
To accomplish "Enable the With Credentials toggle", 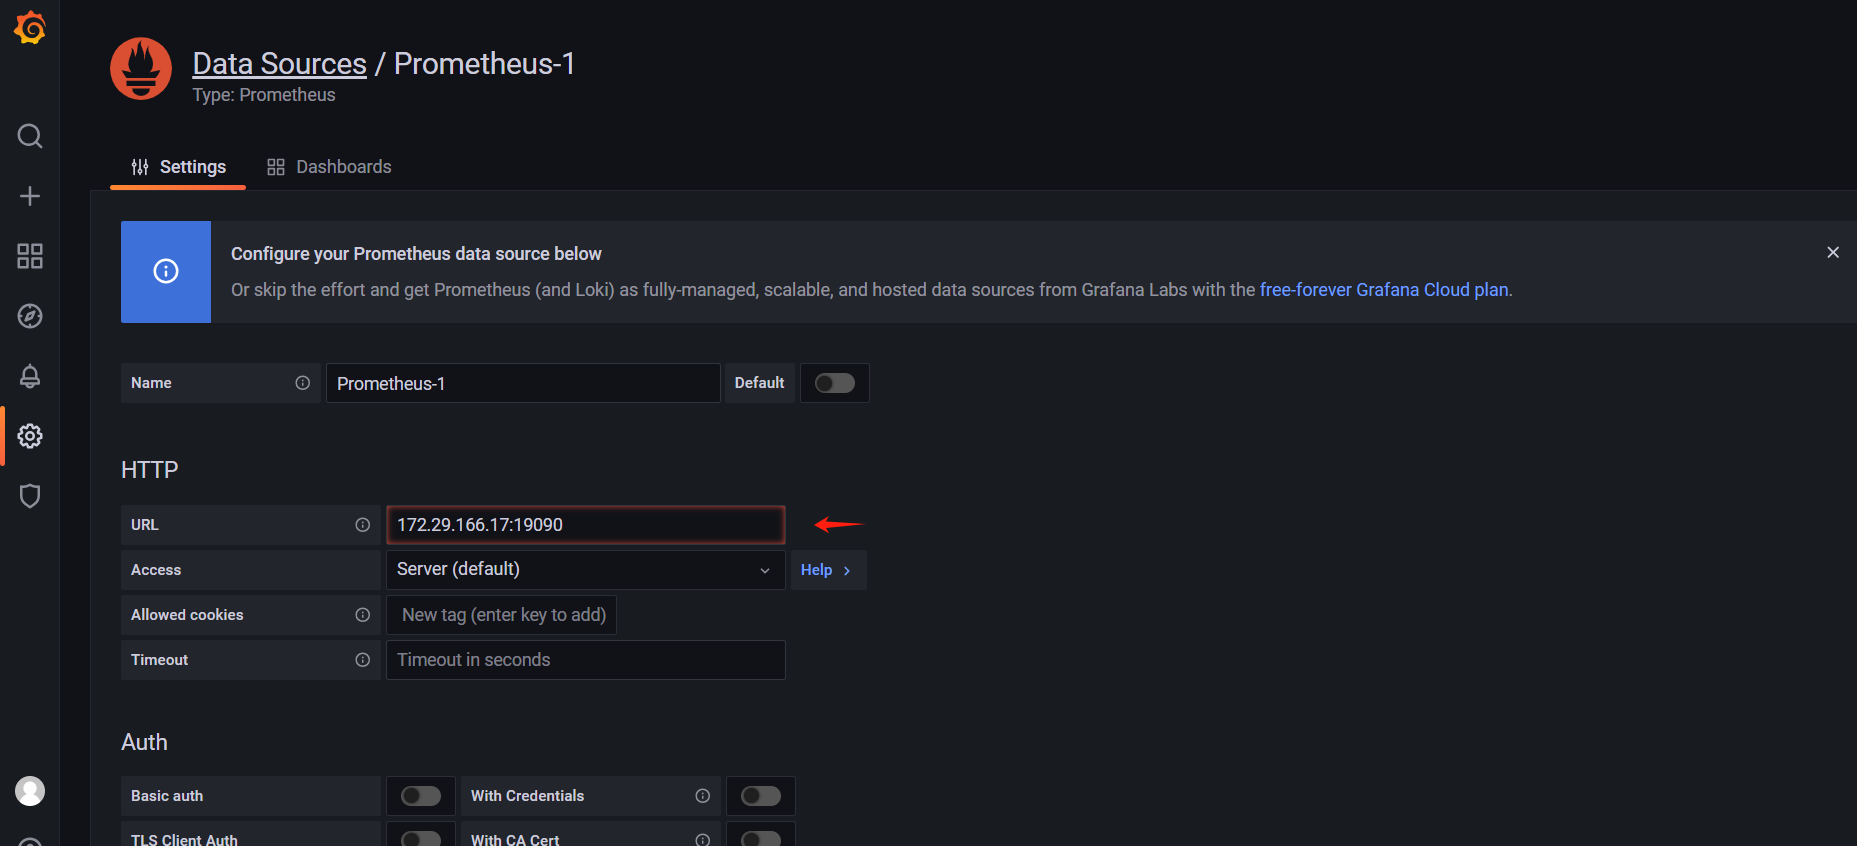I will coord(761,796).
